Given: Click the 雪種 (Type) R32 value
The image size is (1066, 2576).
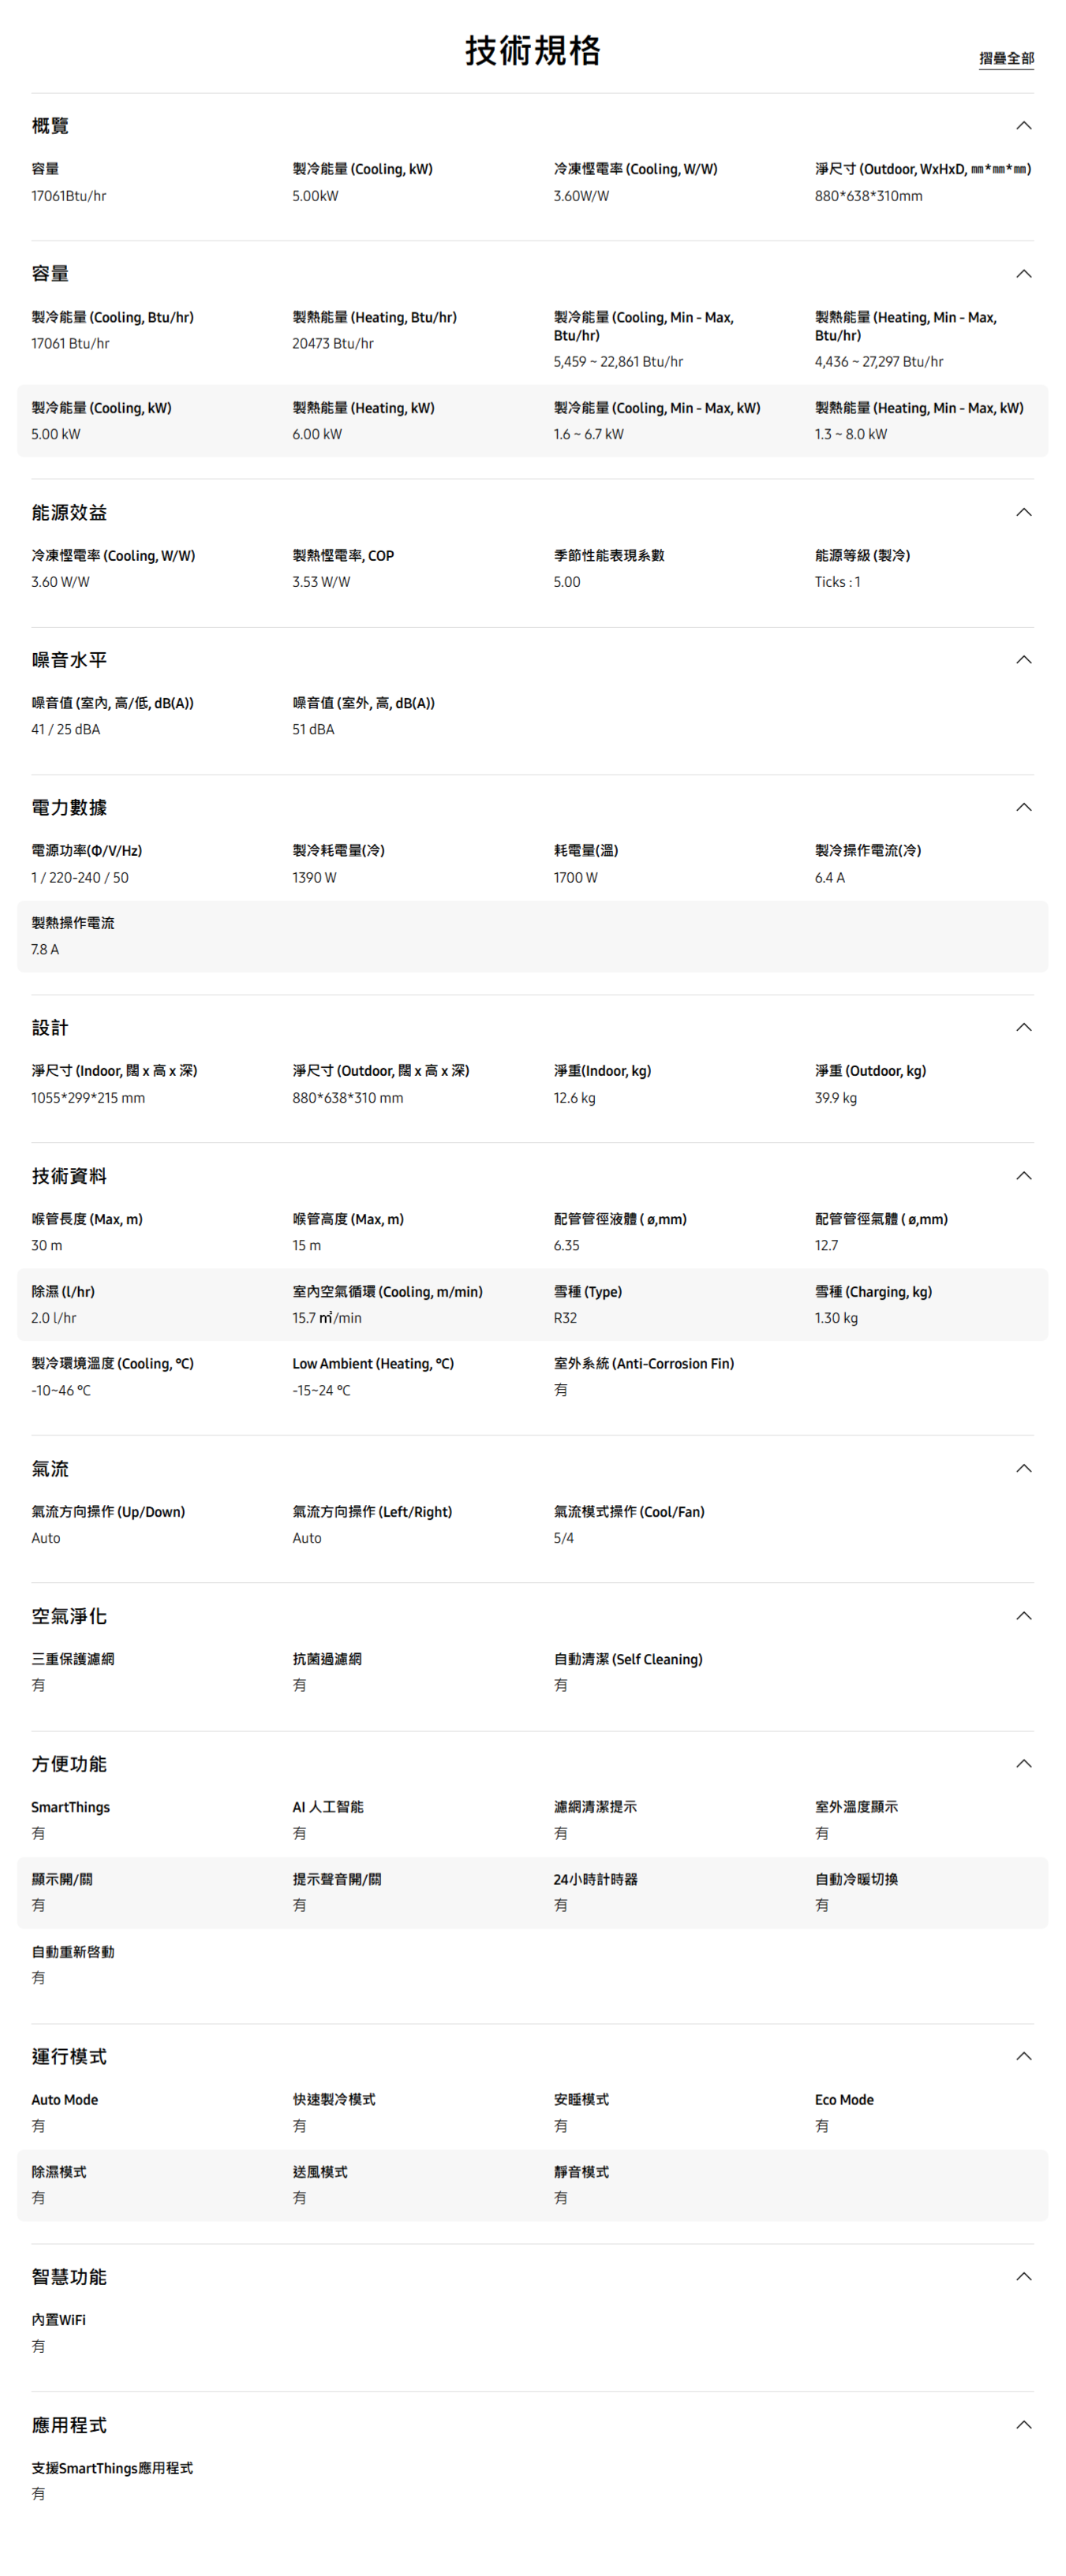Looking at the screenshot, I should point(565,1318).
